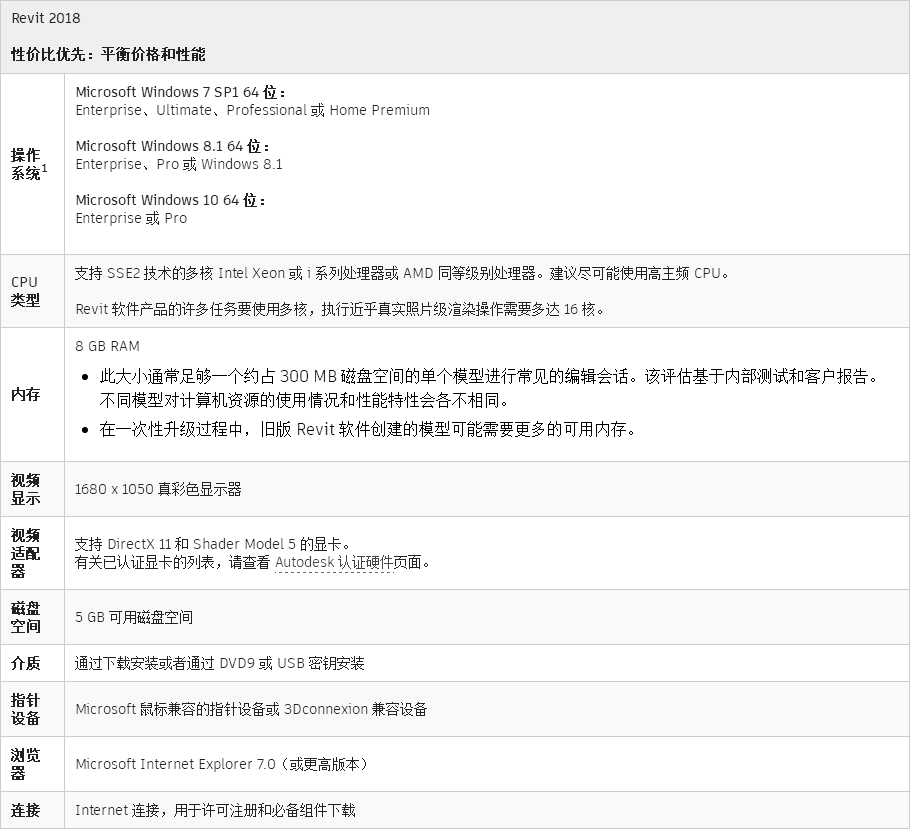Screen dimensions: 911x830
Task: Click the 磁盘空间 row label
Action: coord(26,617)
